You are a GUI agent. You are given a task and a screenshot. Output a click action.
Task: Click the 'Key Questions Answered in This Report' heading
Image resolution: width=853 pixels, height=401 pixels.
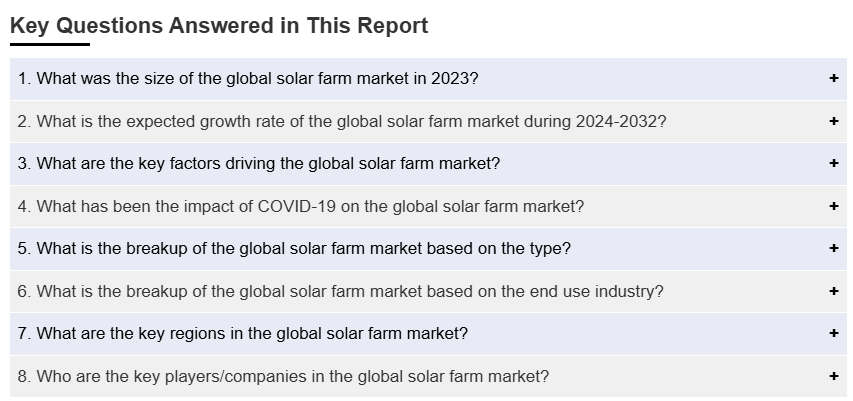[219, 26]
